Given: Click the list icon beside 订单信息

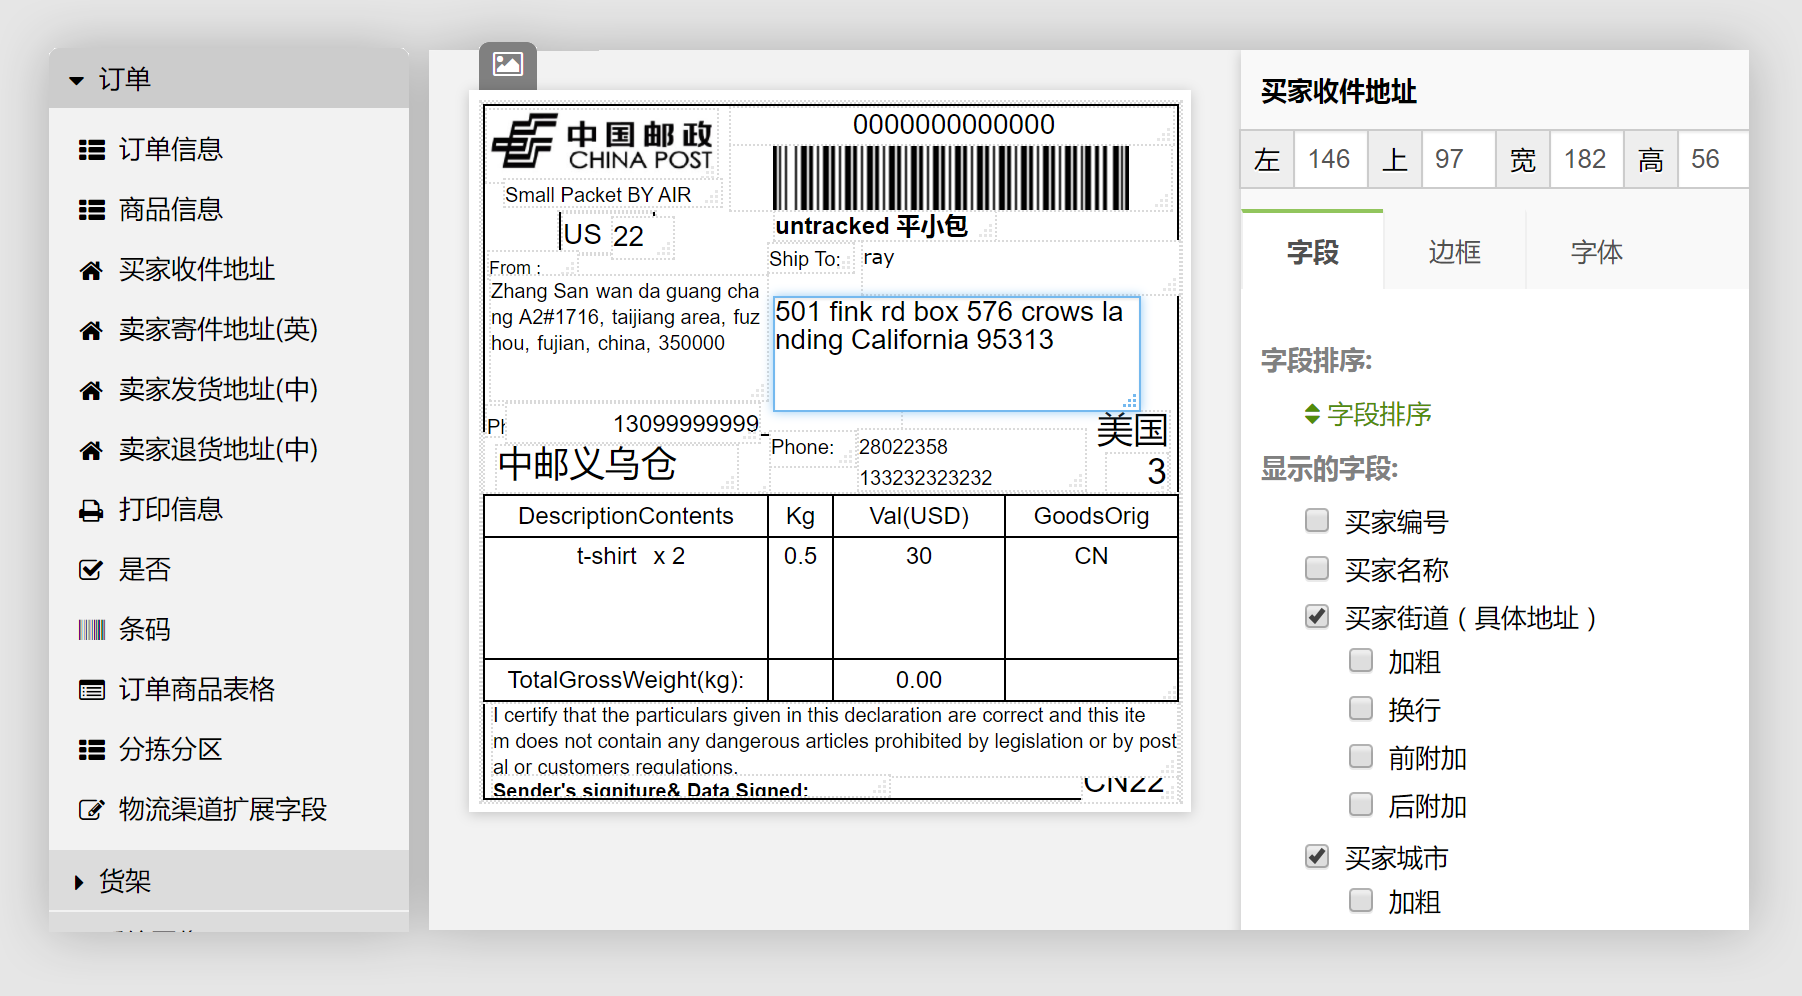Looking at the screenshot, I should click(92, 150).
